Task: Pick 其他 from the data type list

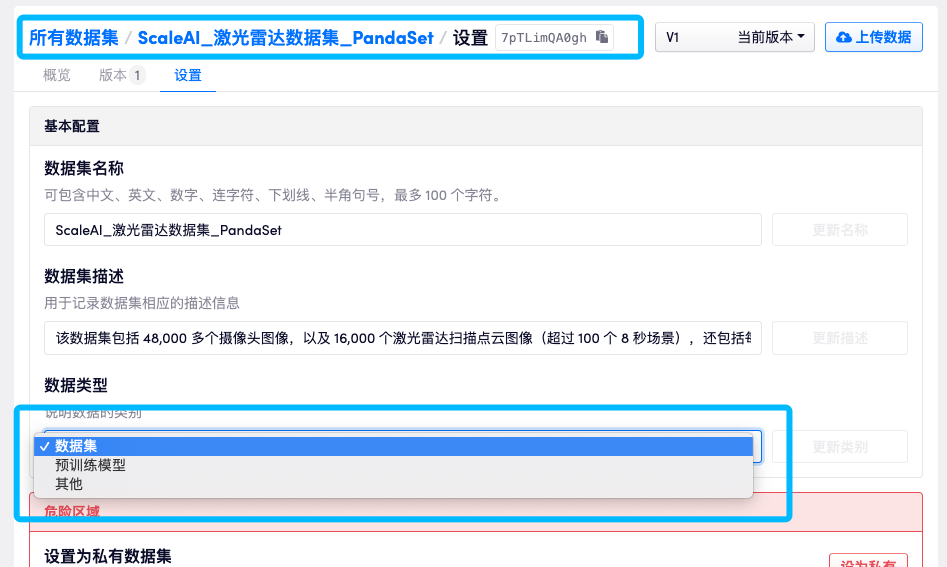Action: [69, 484]
